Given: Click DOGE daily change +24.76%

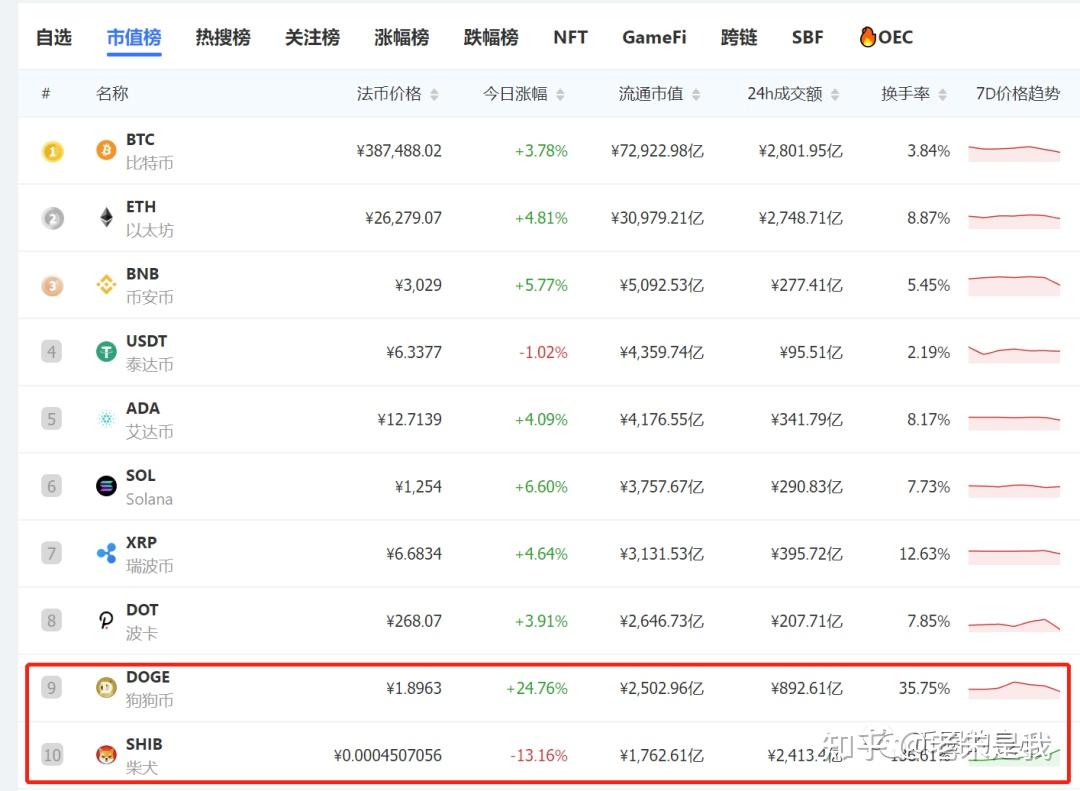Looking at the screenshot, I should point(537,688).
